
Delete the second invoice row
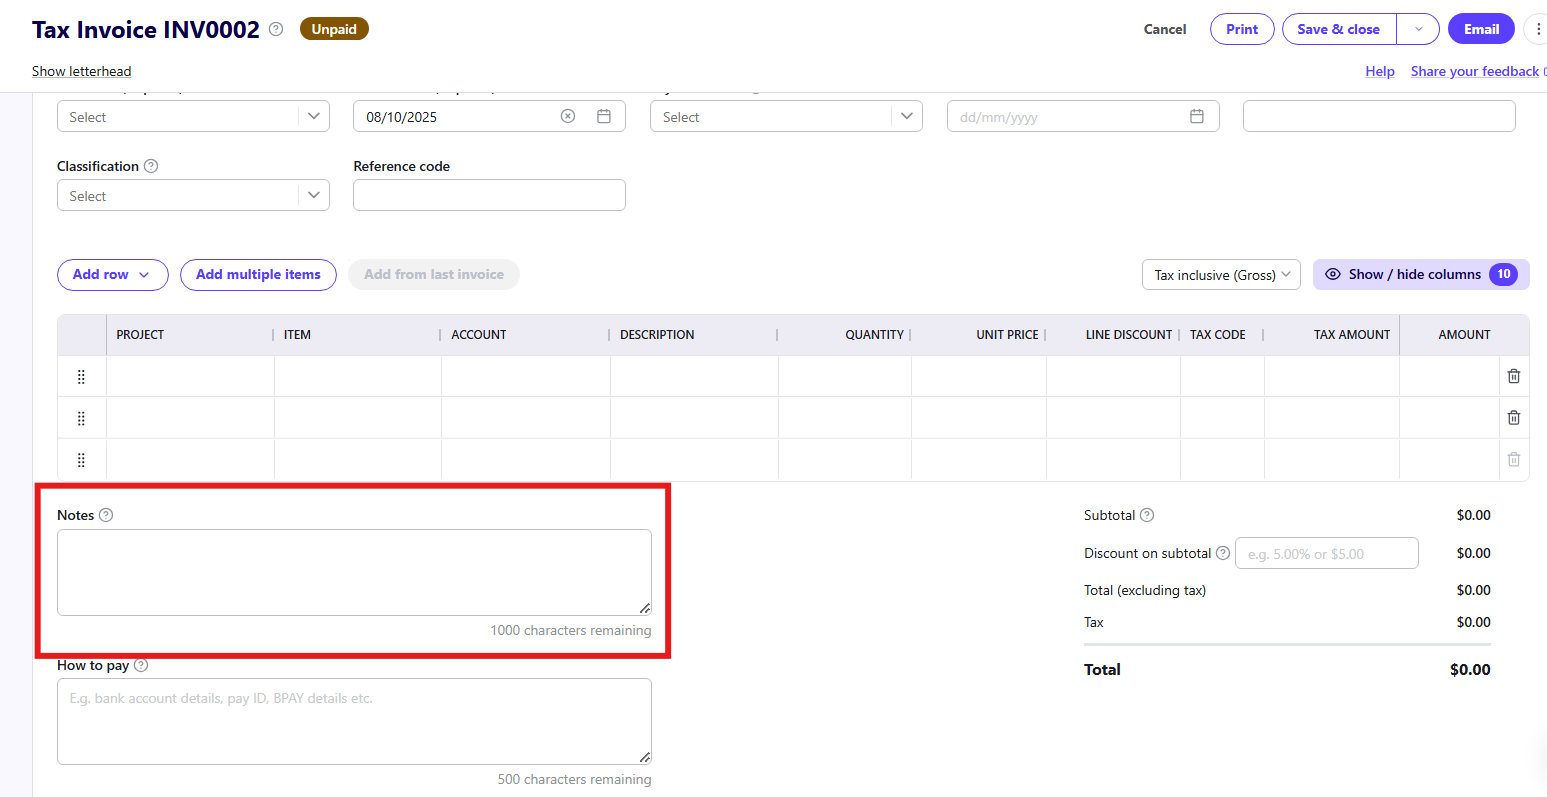(1514, 418)
